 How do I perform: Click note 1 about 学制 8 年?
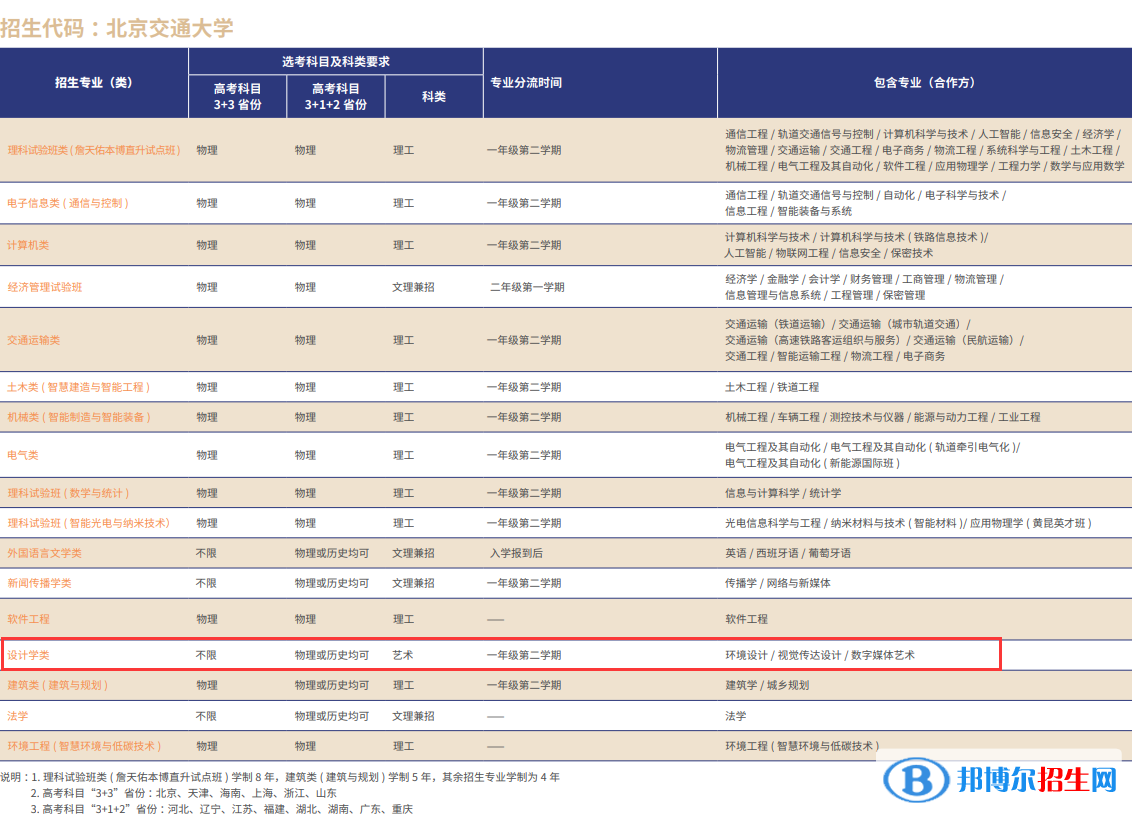(280, 778)
